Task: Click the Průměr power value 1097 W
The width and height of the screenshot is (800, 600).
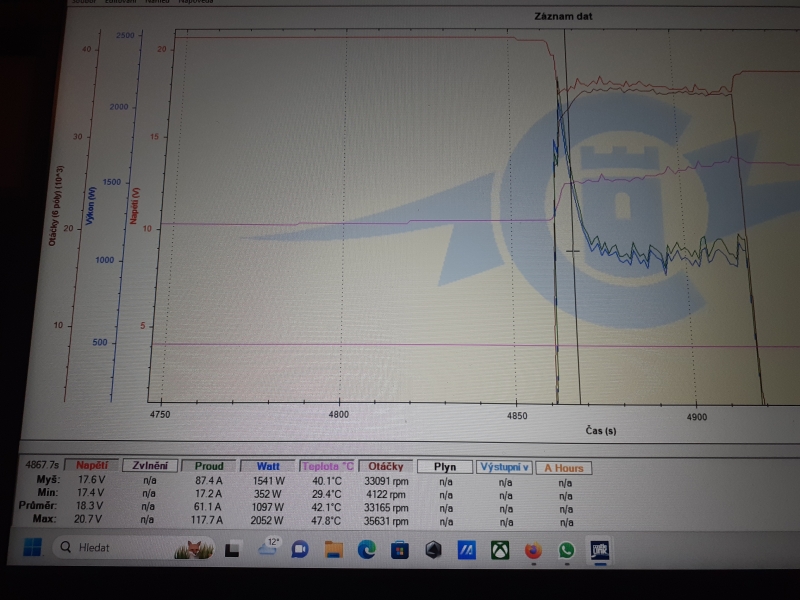Action: click(x=267, y=507)
